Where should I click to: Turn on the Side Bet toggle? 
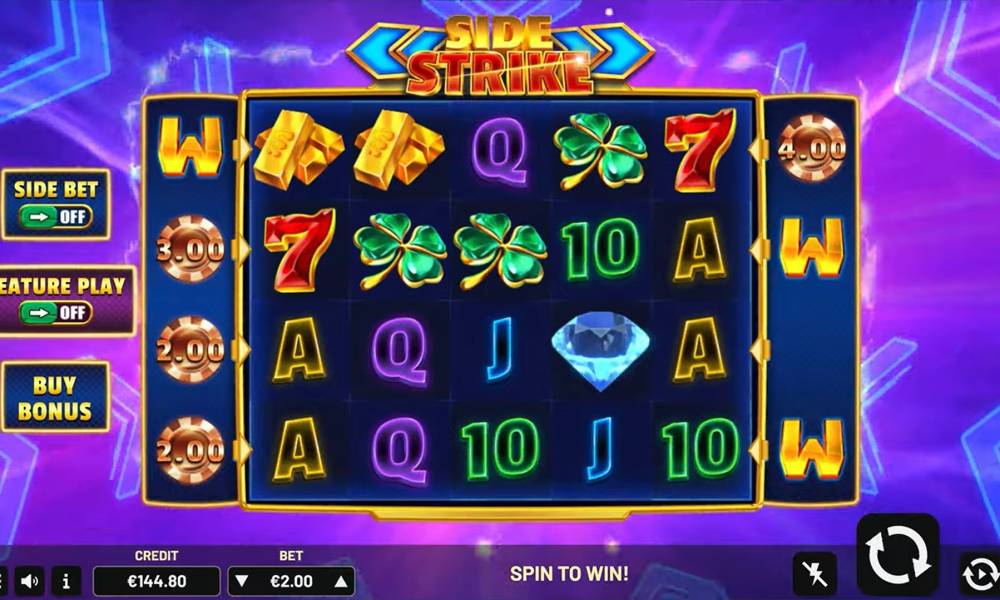[x=55, y=217]
